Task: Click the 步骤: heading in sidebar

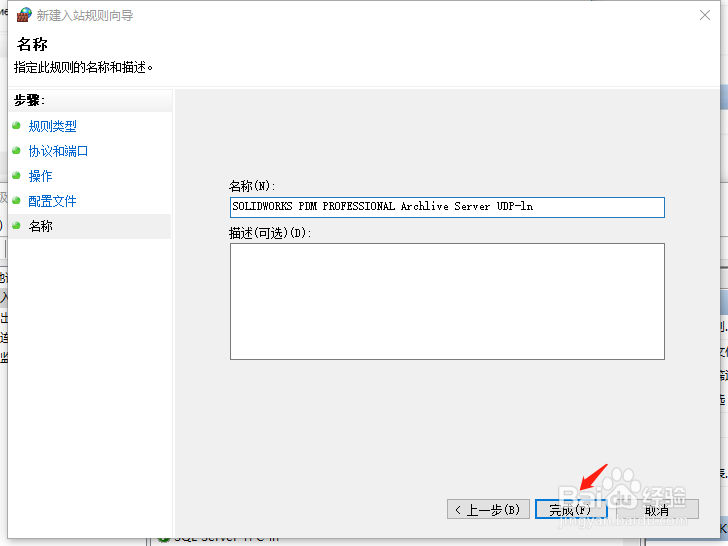Action: pos(29,100)
